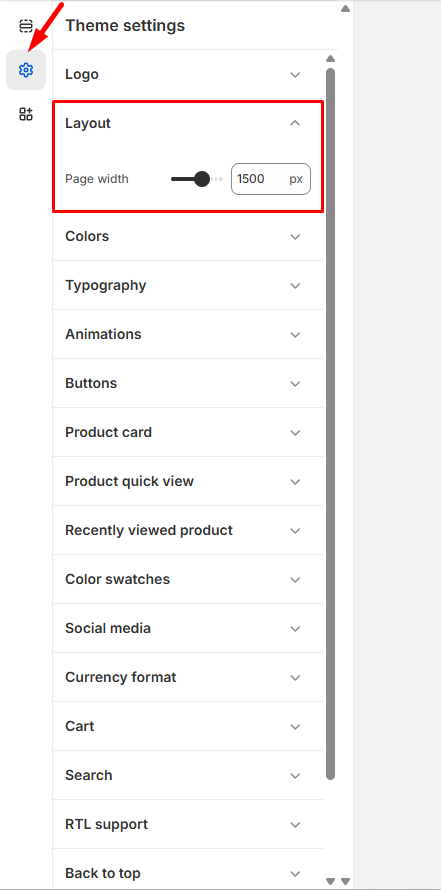This screenshot has height=890, width=441.
Task: Click the outer scrollbar up arrow
Action: [345, 8]
